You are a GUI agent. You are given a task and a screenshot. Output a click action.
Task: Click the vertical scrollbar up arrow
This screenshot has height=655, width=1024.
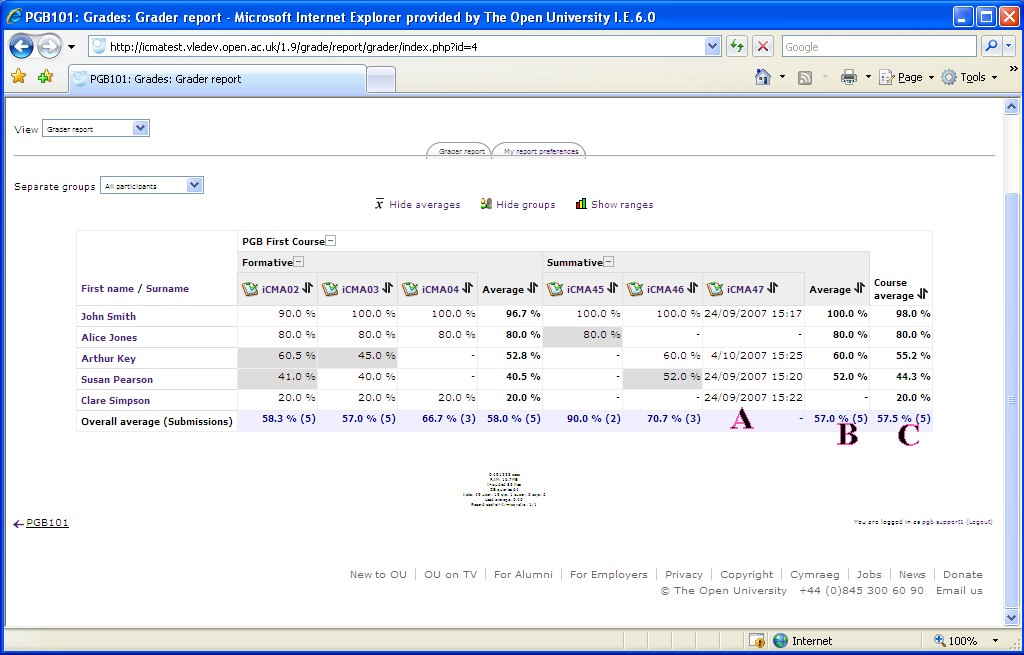pos(1011,106)
